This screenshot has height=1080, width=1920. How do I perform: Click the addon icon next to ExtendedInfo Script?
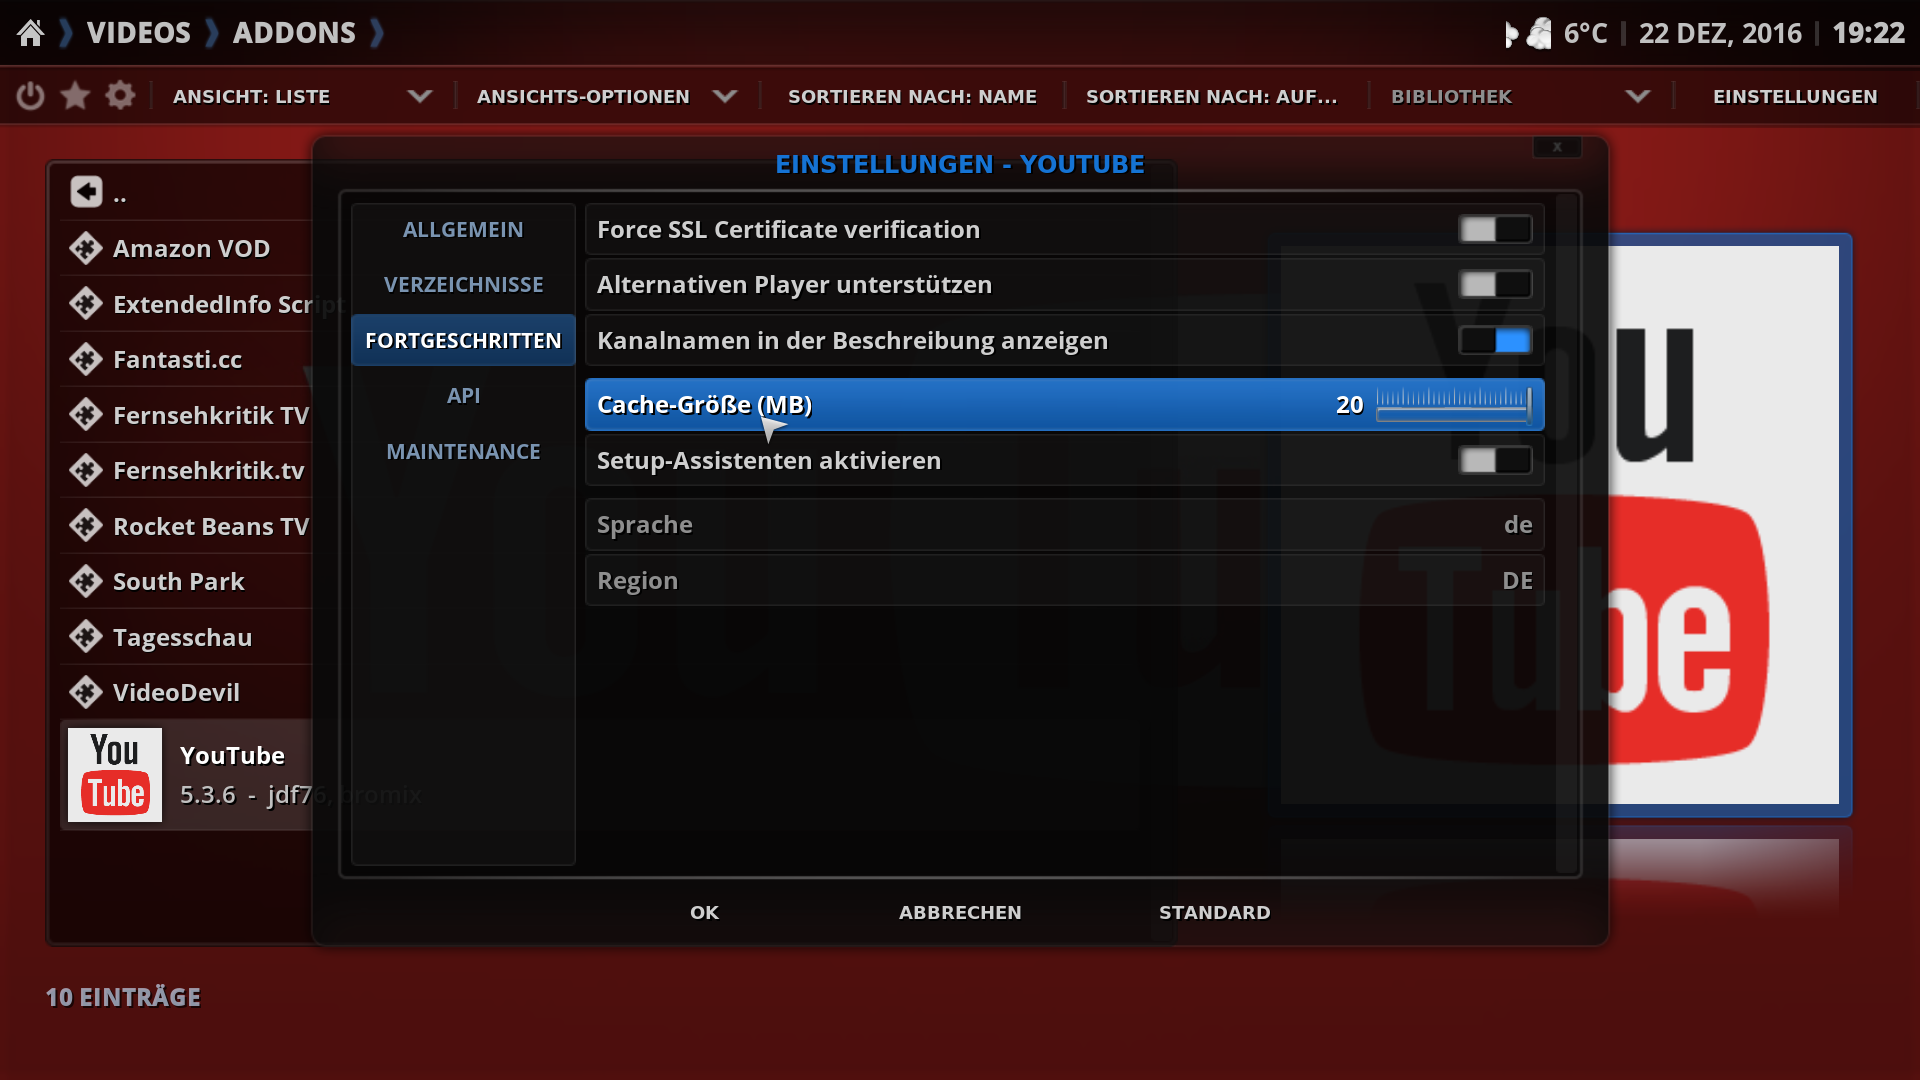(x=86, y=303)
